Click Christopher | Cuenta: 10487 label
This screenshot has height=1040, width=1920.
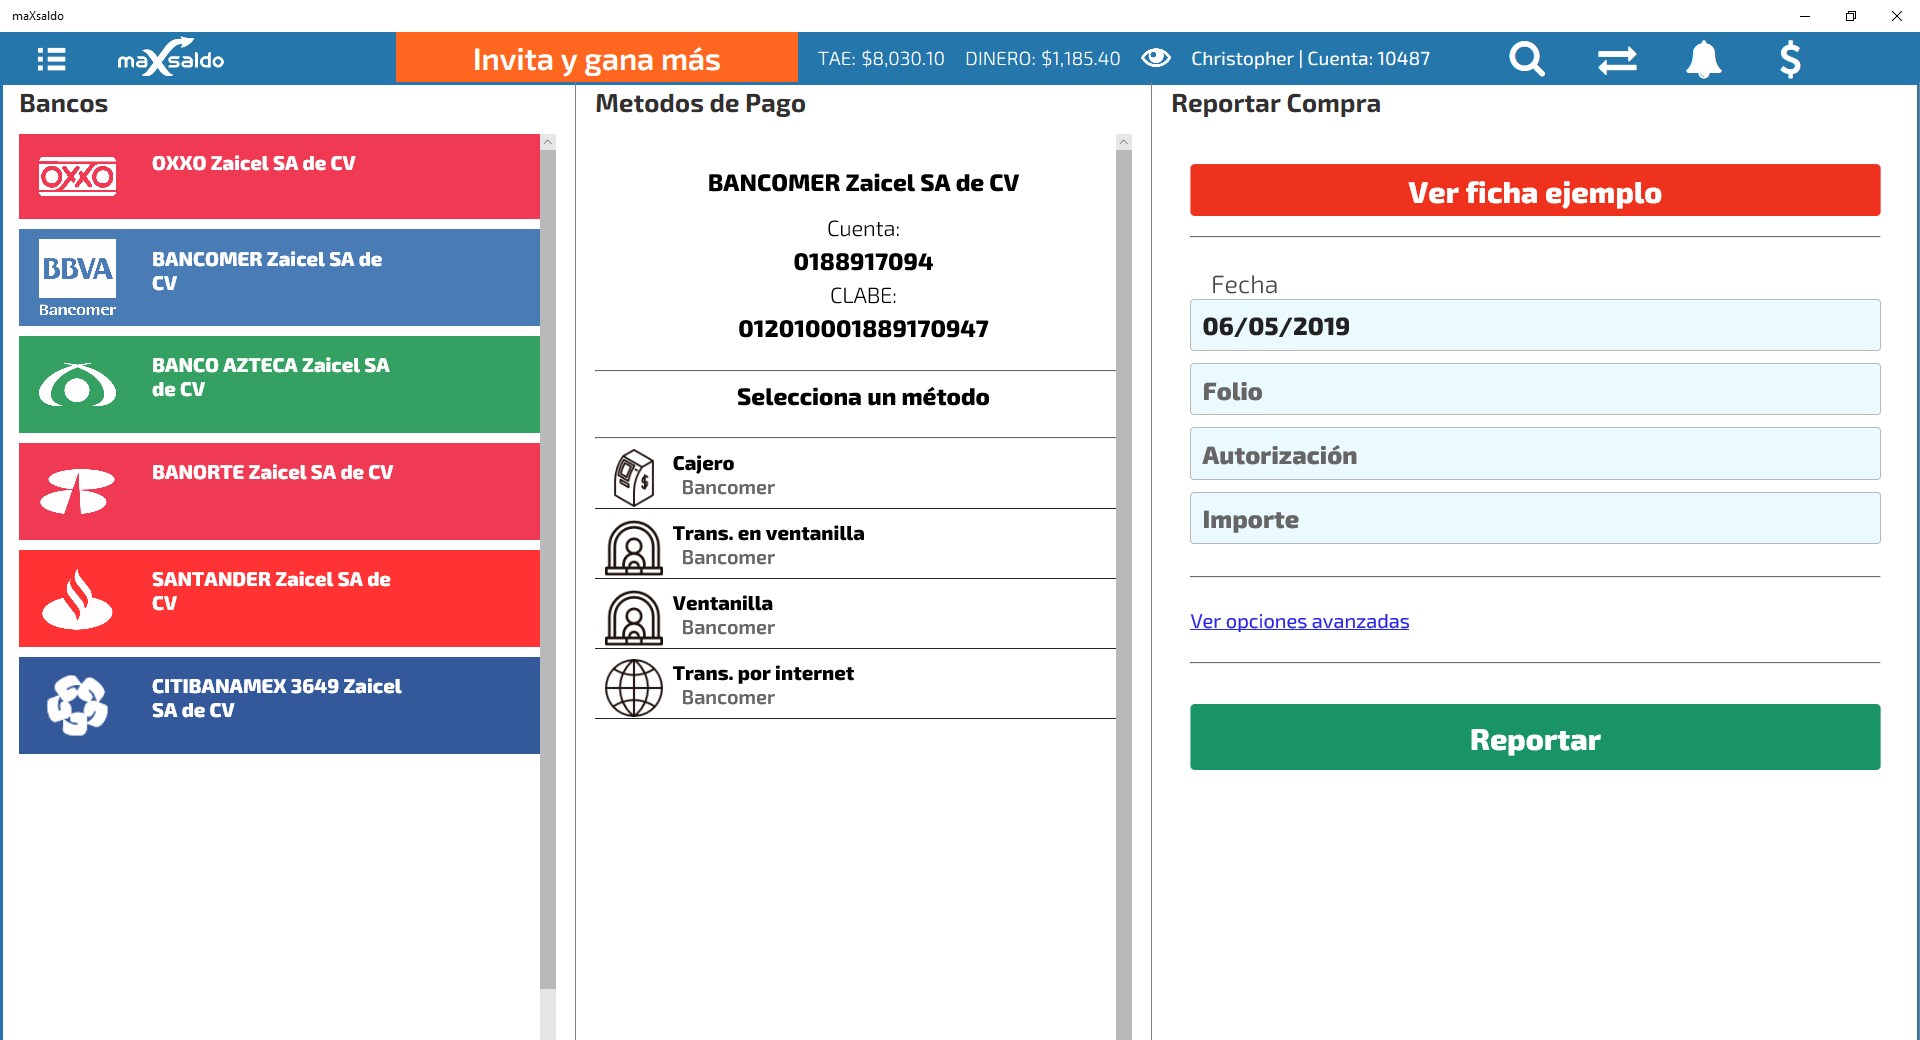[1310, 59]
